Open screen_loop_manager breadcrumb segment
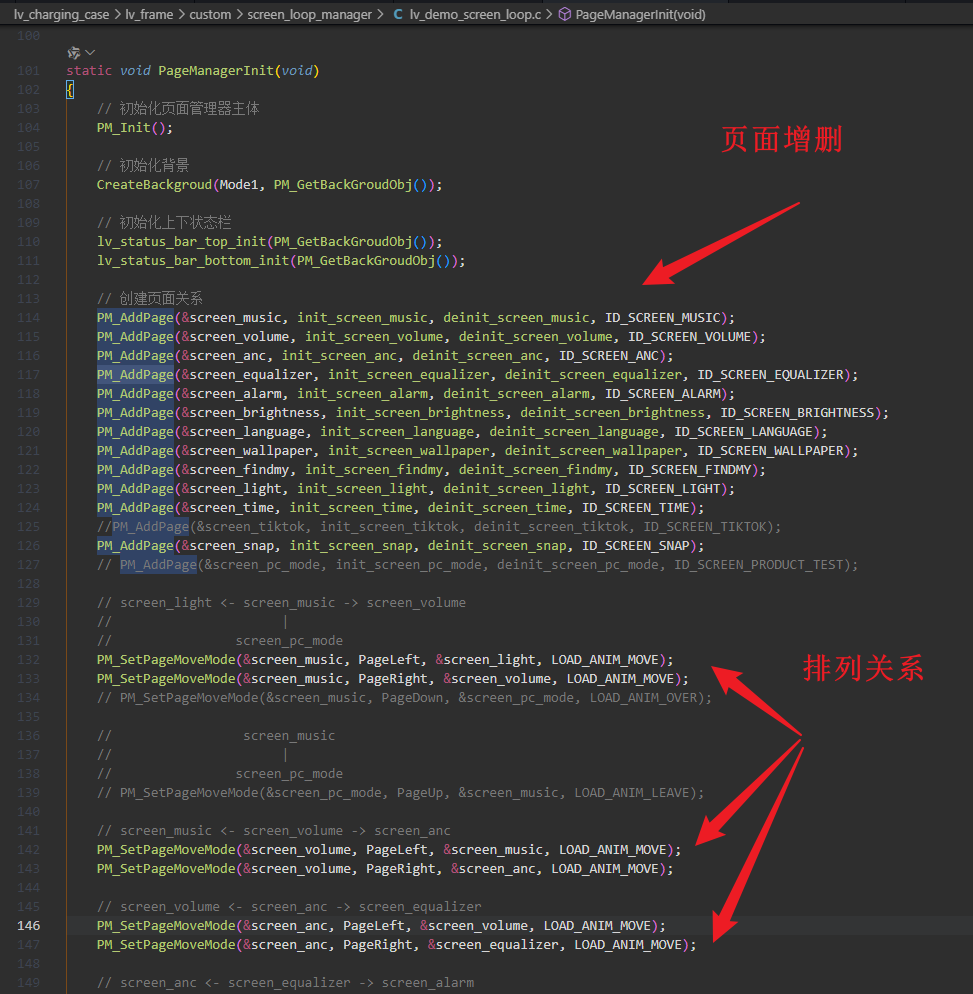Screen dimensions: 973x994 [309, 14]
